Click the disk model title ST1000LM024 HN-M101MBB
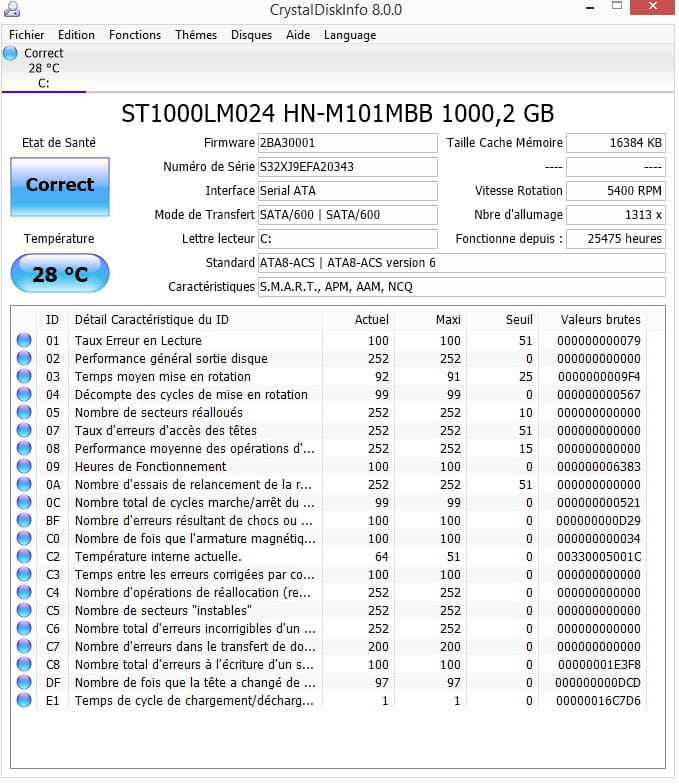Screen dimensions: 679x784 (338, 114)
